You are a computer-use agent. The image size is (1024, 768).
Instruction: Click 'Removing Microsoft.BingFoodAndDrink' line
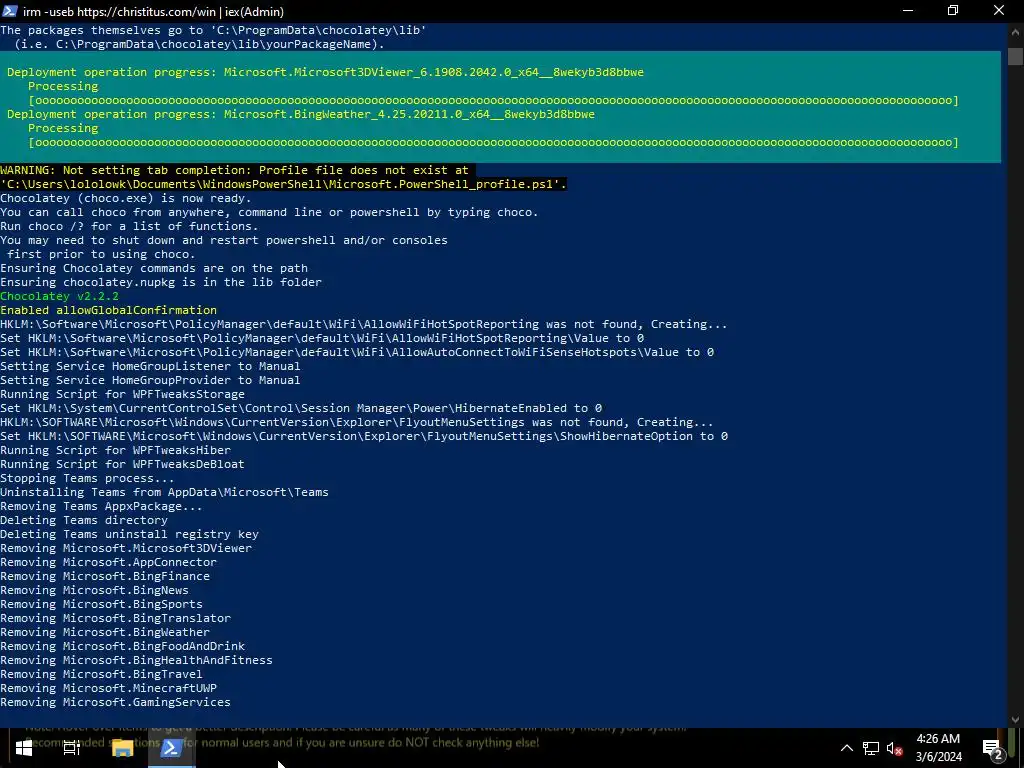tap(123, 646)
